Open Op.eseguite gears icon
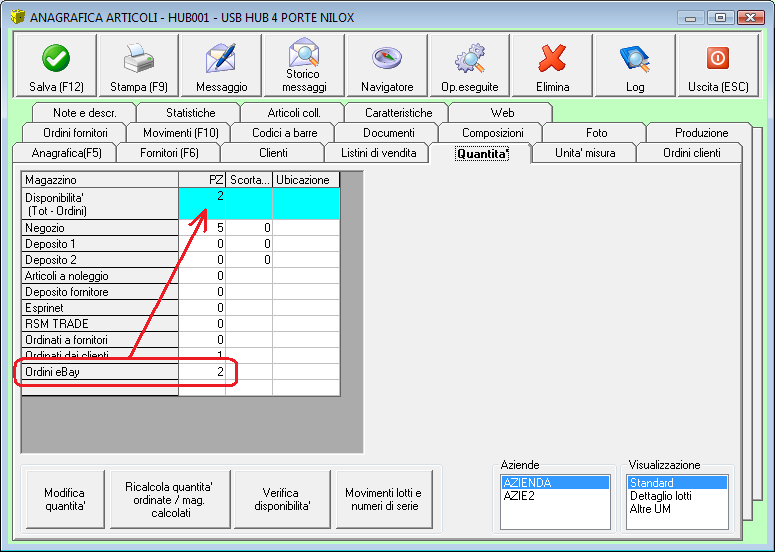 pyautogui.click(x=470, y=58)
